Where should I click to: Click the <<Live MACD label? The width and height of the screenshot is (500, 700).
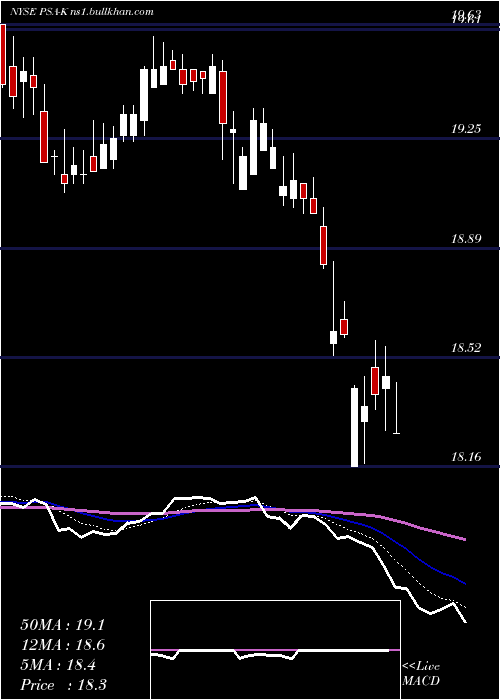(x=421, y=673)
